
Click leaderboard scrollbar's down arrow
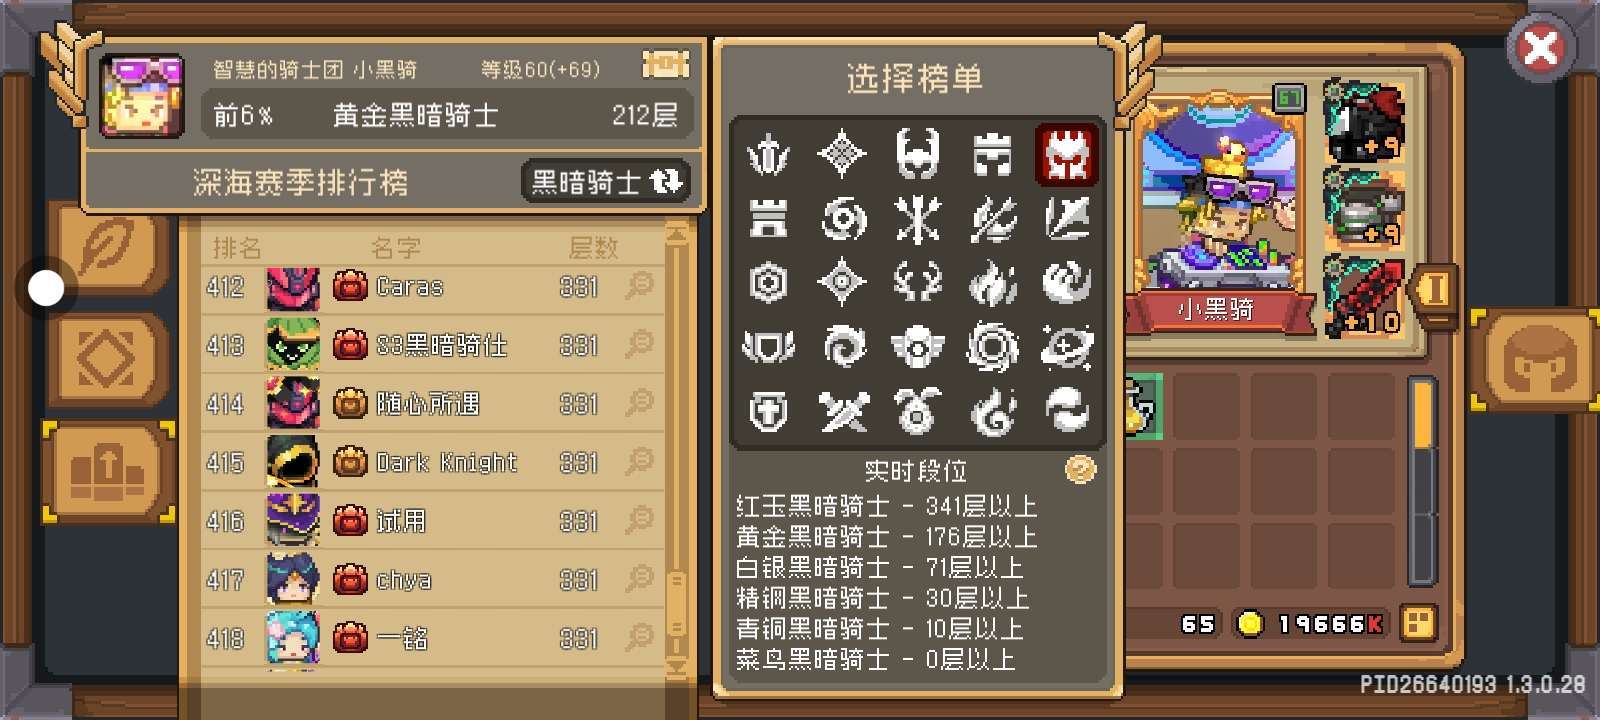click(676, 666)
